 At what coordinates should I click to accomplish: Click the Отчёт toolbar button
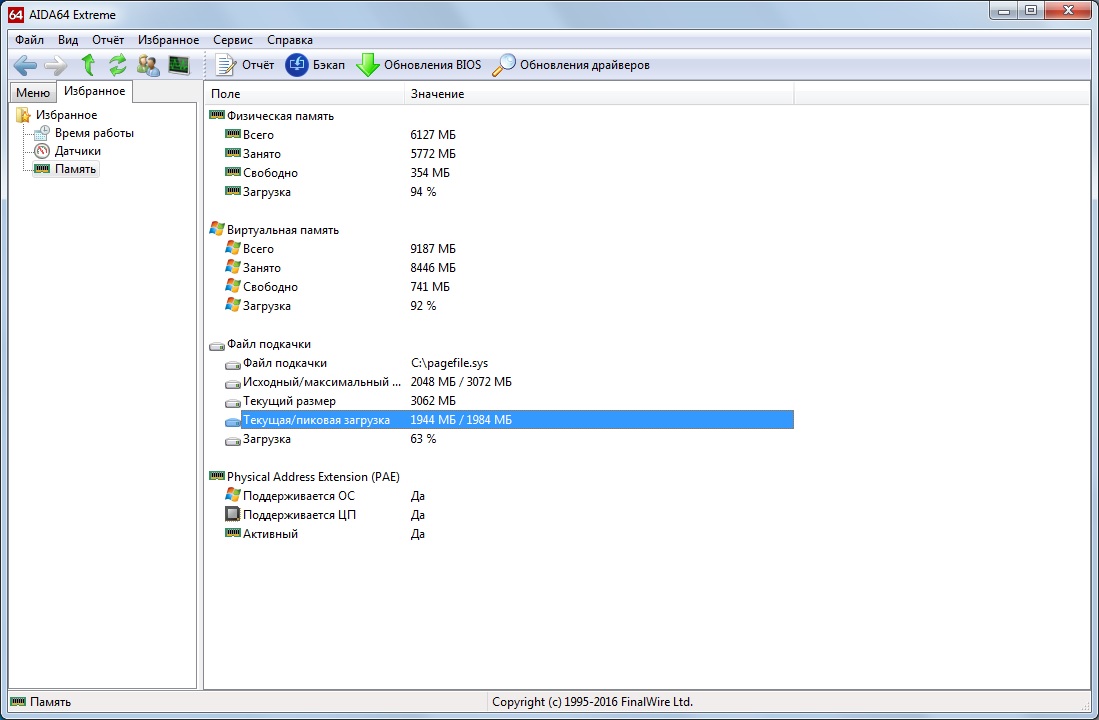[x=245, y=65]
